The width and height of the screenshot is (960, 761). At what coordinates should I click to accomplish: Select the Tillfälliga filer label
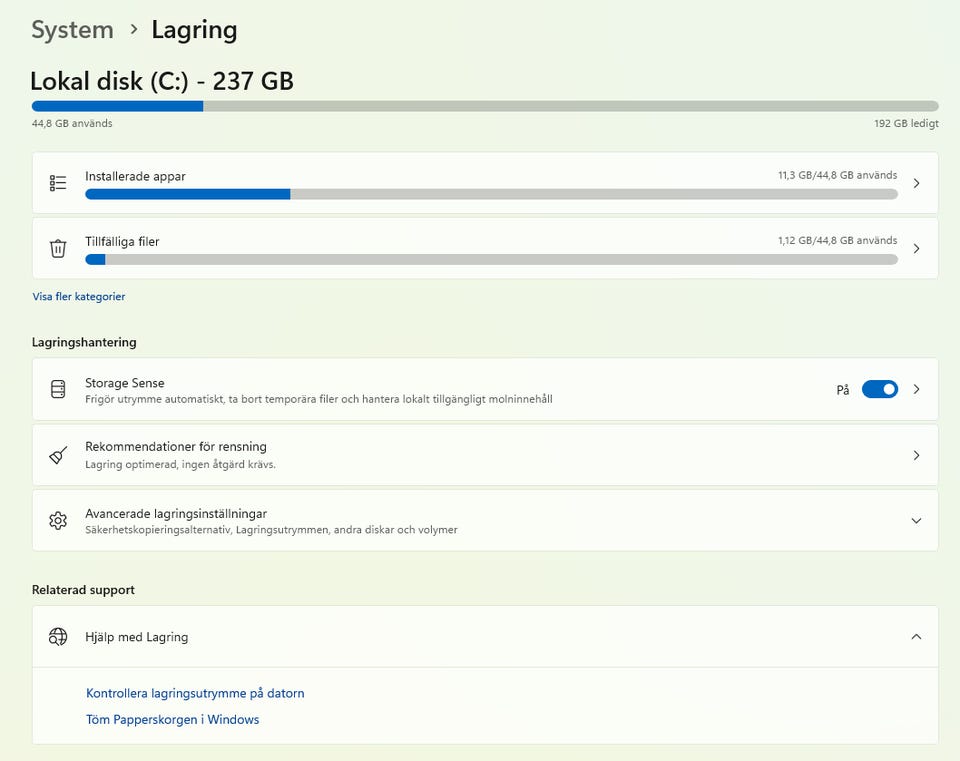[x=122, y=242]
